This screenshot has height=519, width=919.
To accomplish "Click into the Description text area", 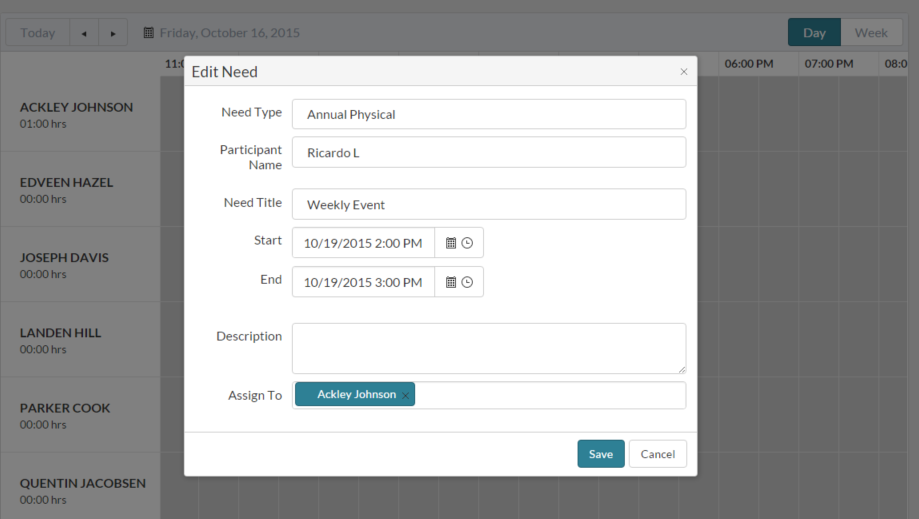I will point(489,349).
